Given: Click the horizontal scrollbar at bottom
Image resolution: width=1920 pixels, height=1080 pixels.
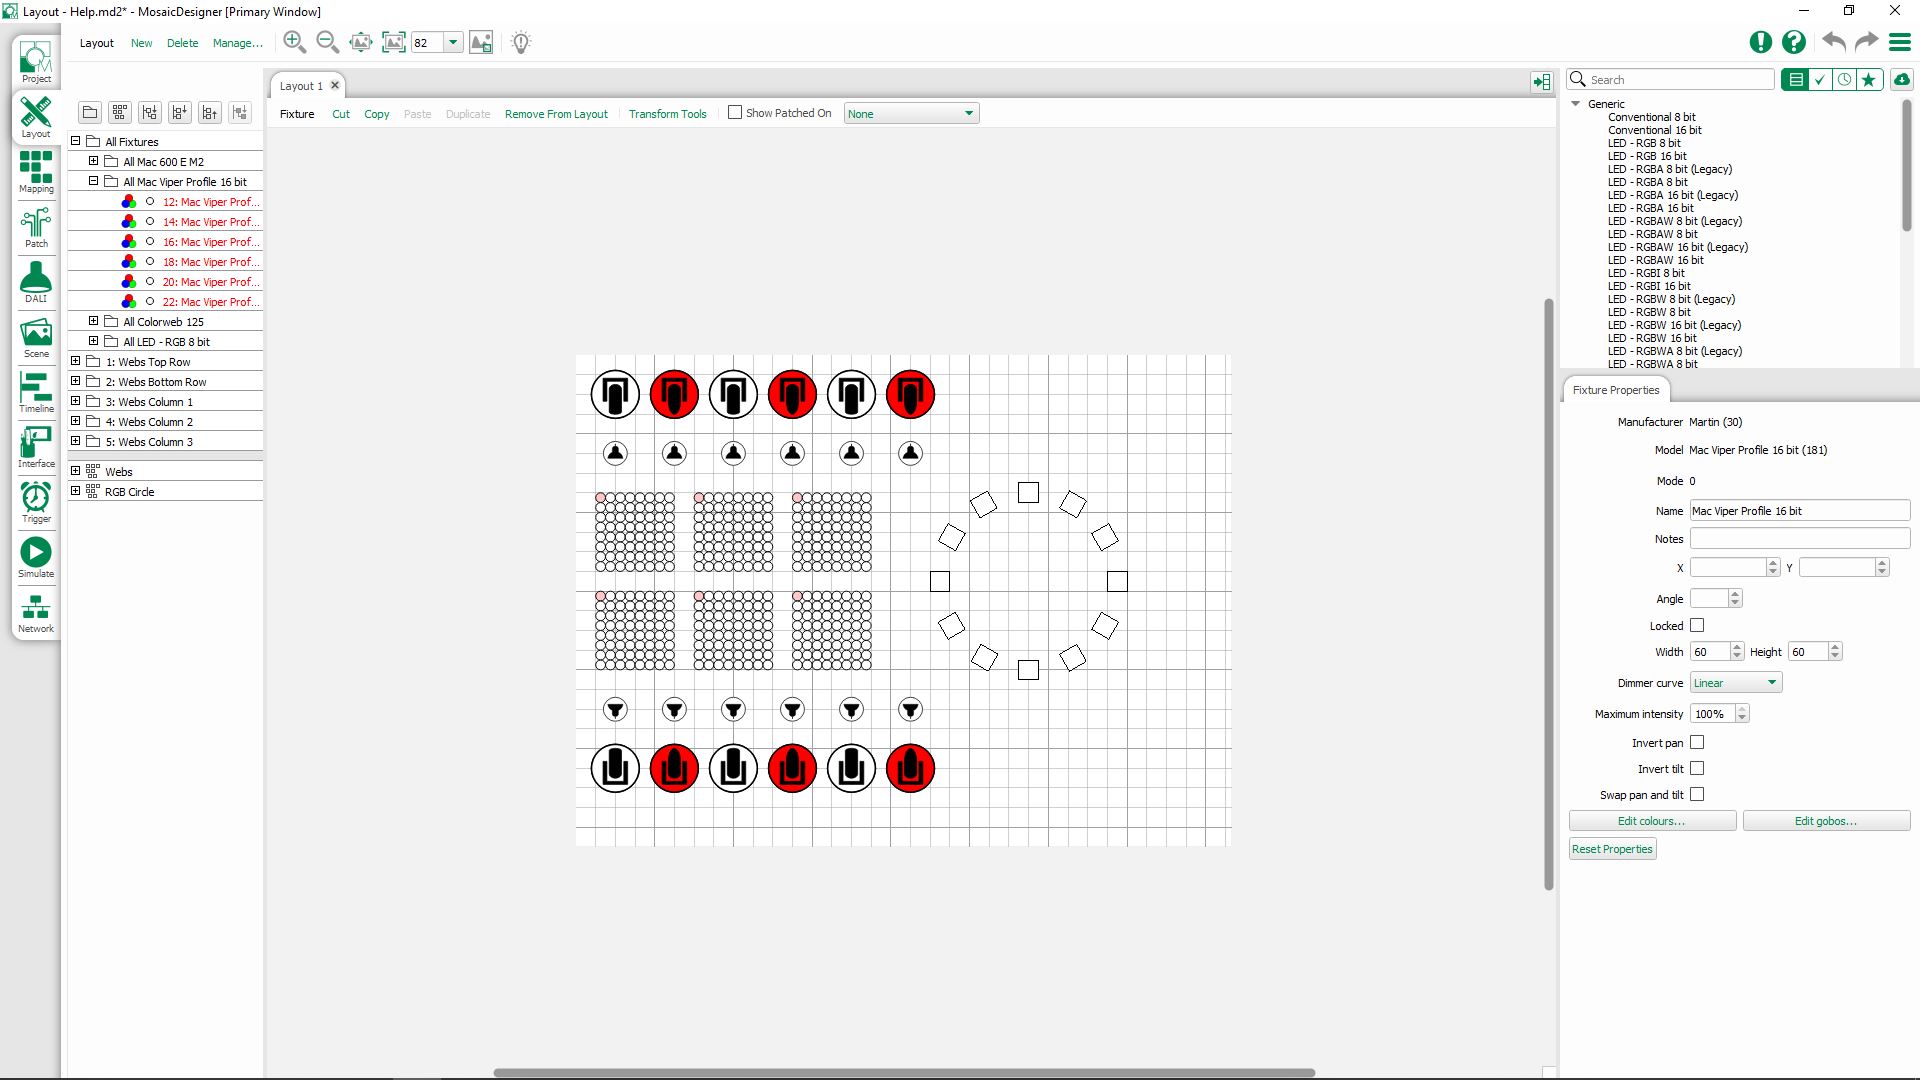Looking at the screenshot, I should [x=903, y=1072].
